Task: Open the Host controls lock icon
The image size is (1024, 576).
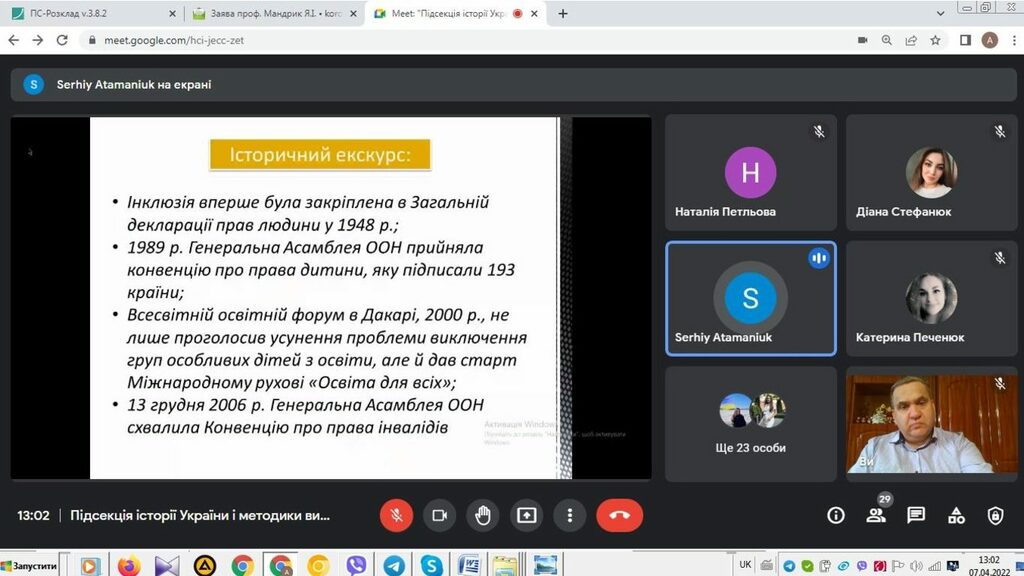Action: 995,515
